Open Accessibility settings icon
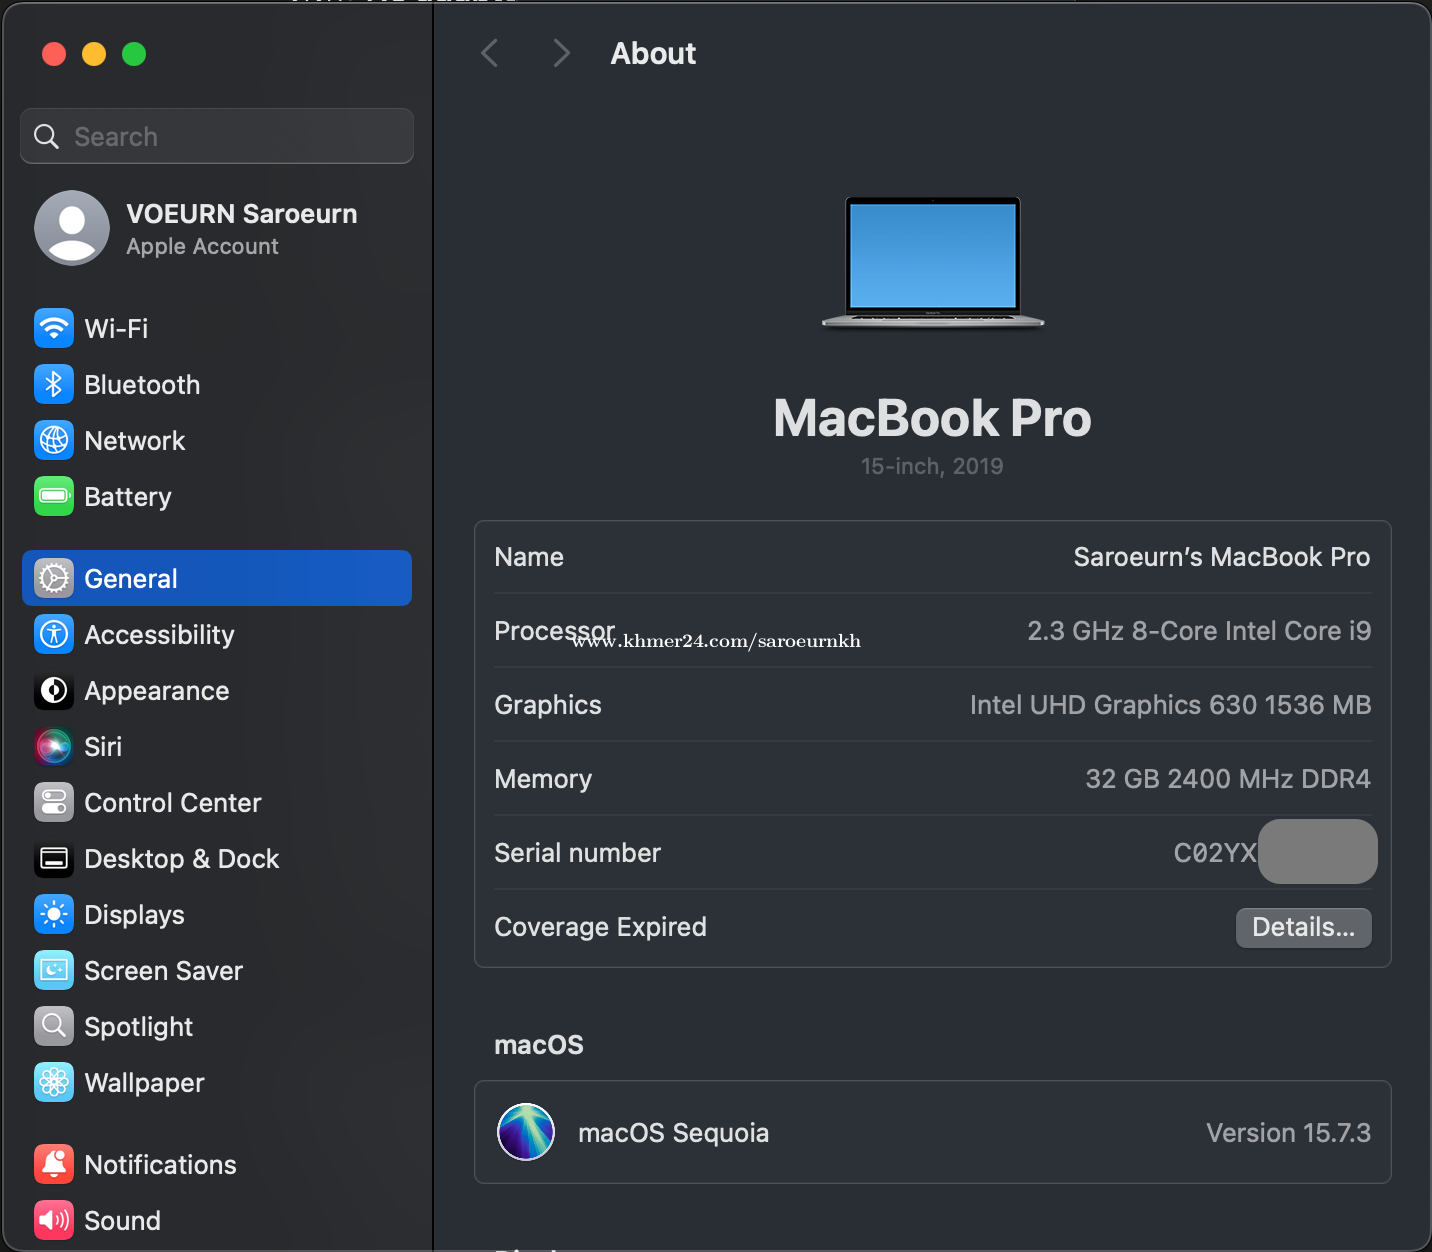1432x1252 pixels. (54, 634)
